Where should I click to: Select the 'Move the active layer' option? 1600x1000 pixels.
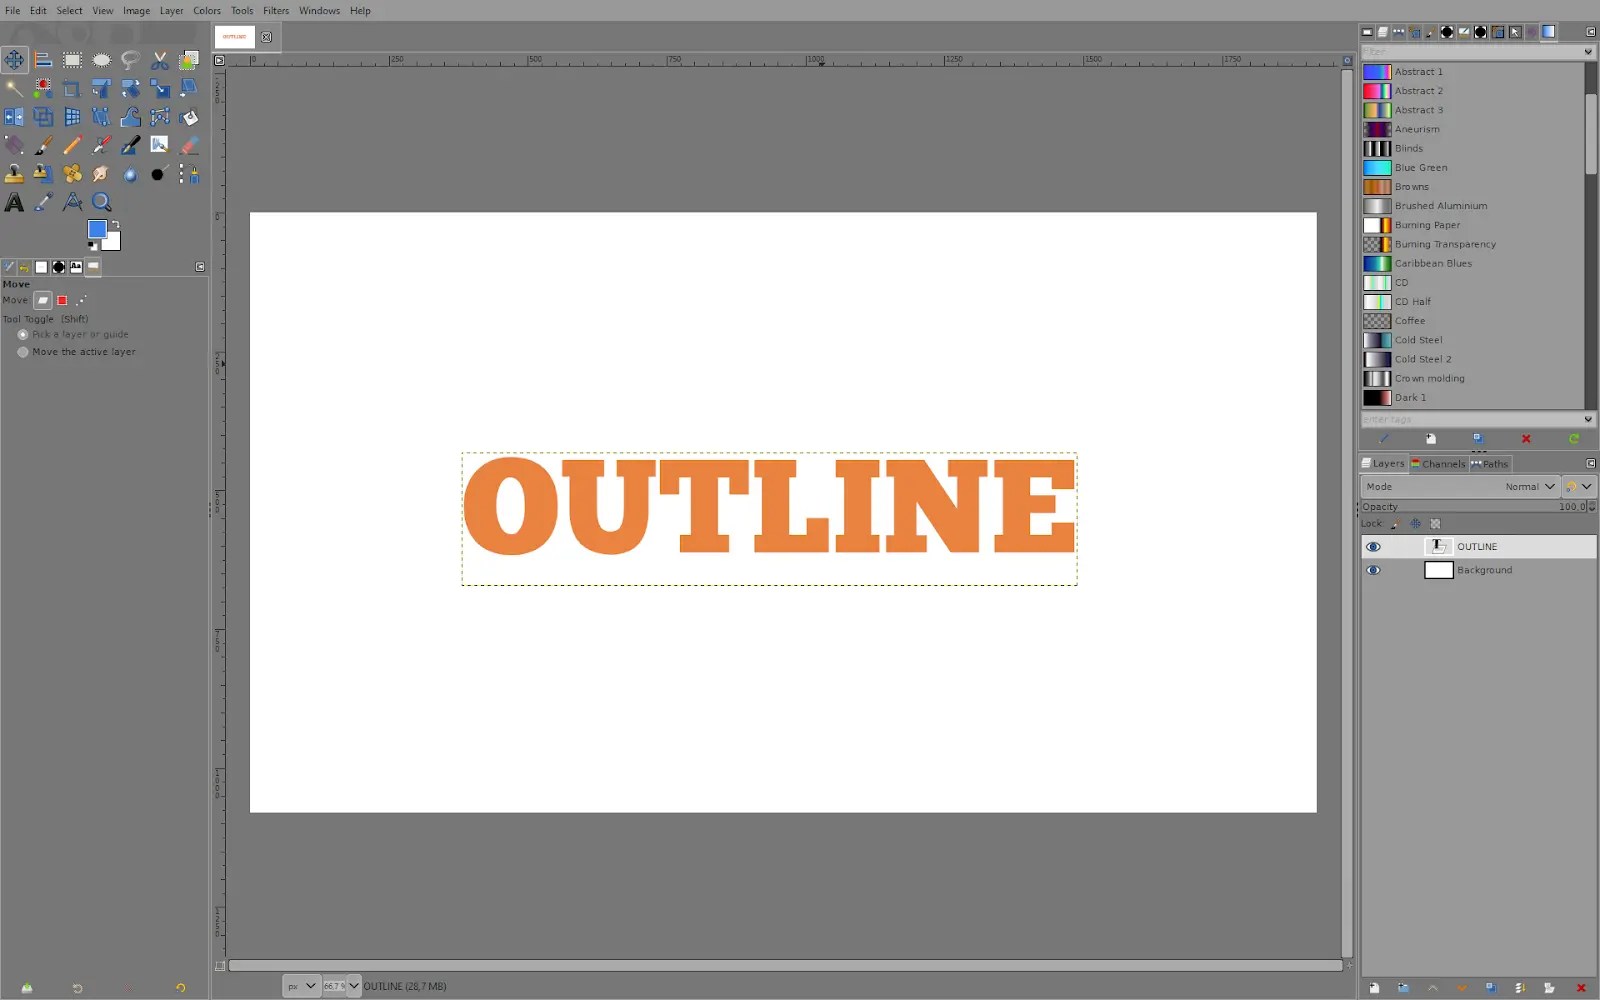click(x=22, y=351)
